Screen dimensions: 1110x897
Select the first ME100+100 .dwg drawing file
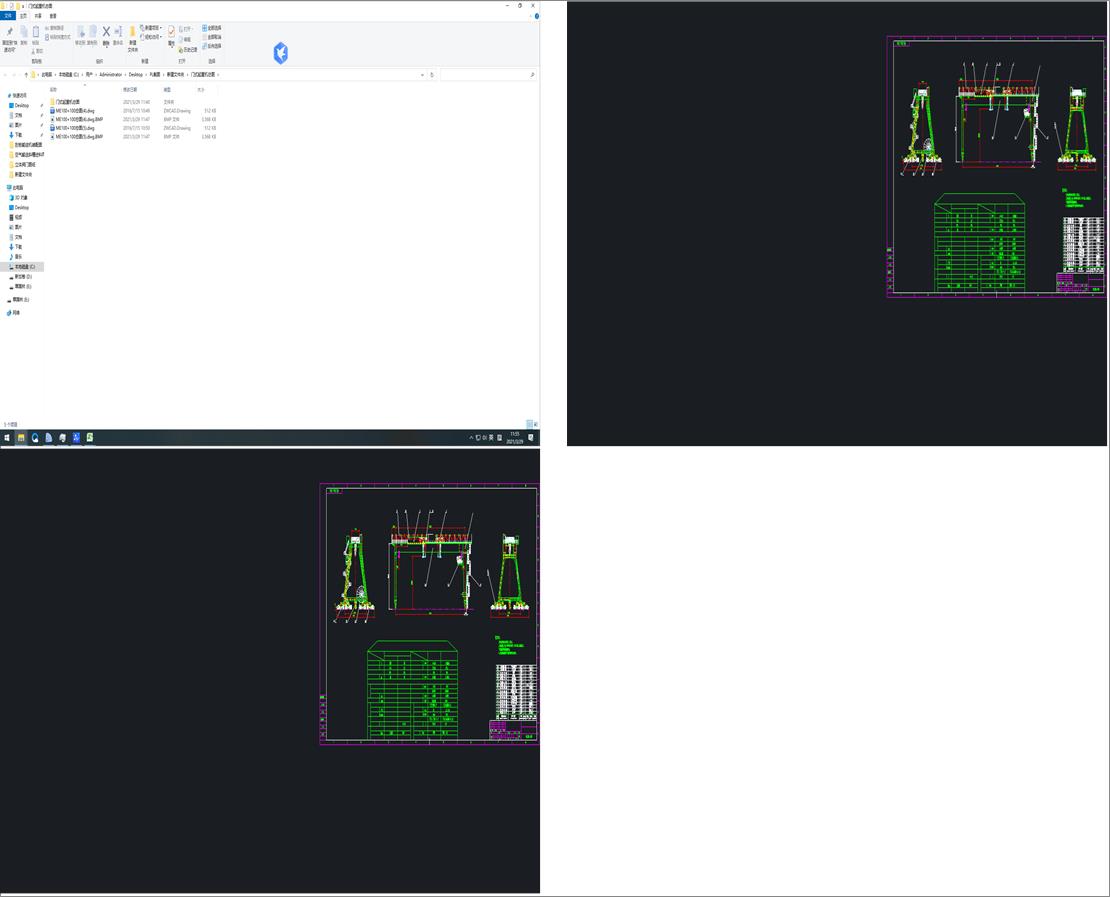point(74,110)
